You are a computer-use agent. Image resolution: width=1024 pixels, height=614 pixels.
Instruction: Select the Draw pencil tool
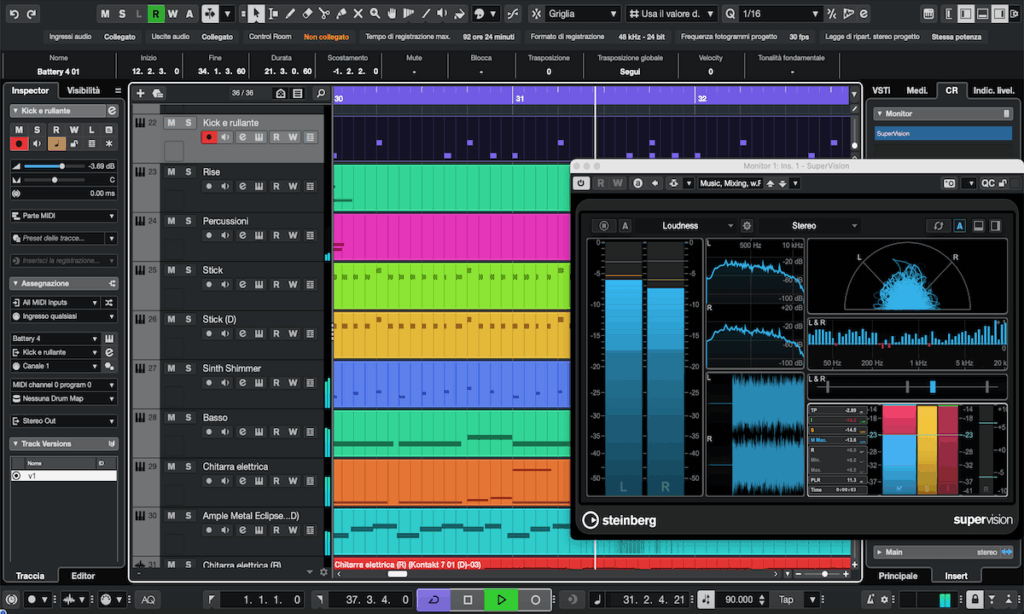[290, 13]
